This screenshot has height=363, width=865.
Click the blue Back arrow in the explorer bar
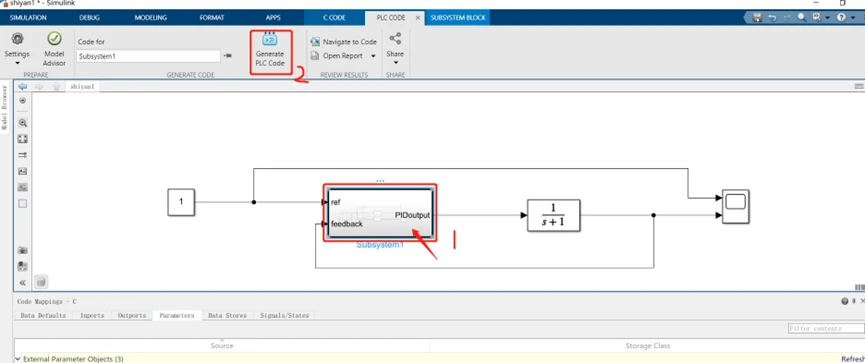23,87
